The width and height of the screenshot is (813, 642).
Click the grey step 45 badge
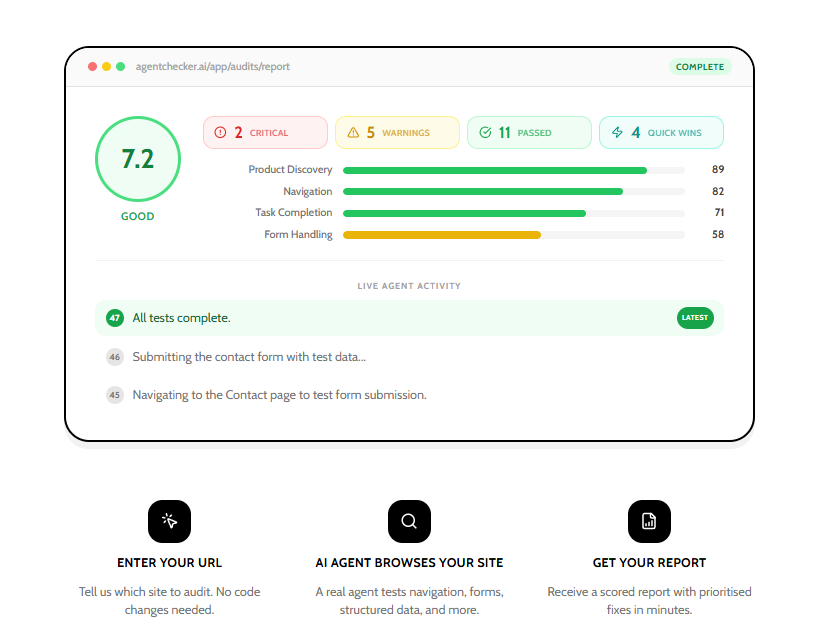pos(115,395)
